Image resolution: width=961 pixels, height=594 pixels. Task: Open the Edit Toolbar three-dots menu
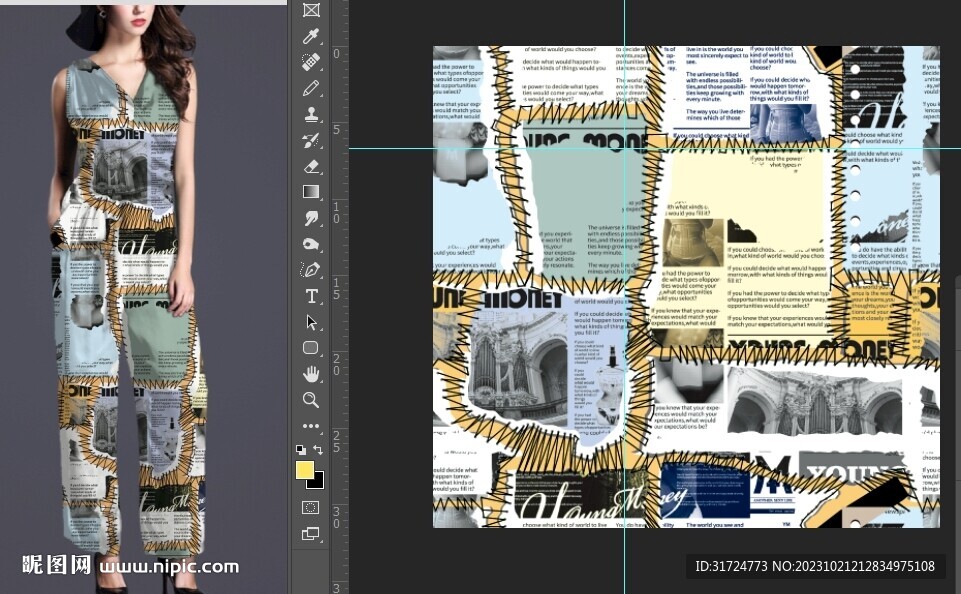311,426
